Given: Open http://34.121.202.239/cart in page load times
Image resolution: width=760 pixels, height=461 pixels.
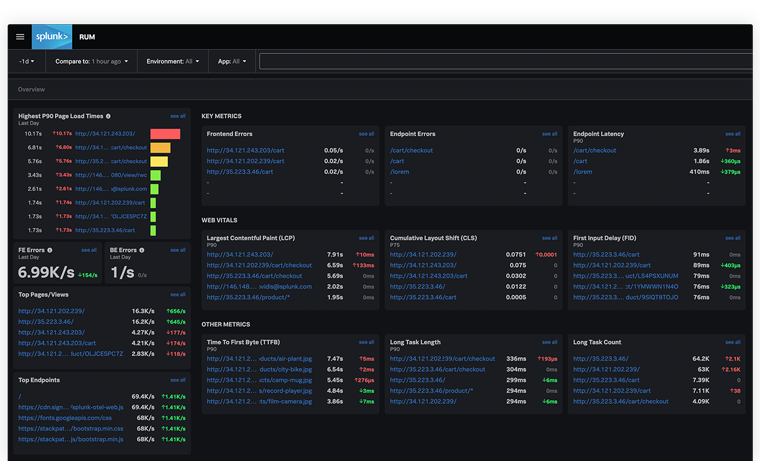Looking at the screenshot, I should pyautogui.click(x=110, y=203).
